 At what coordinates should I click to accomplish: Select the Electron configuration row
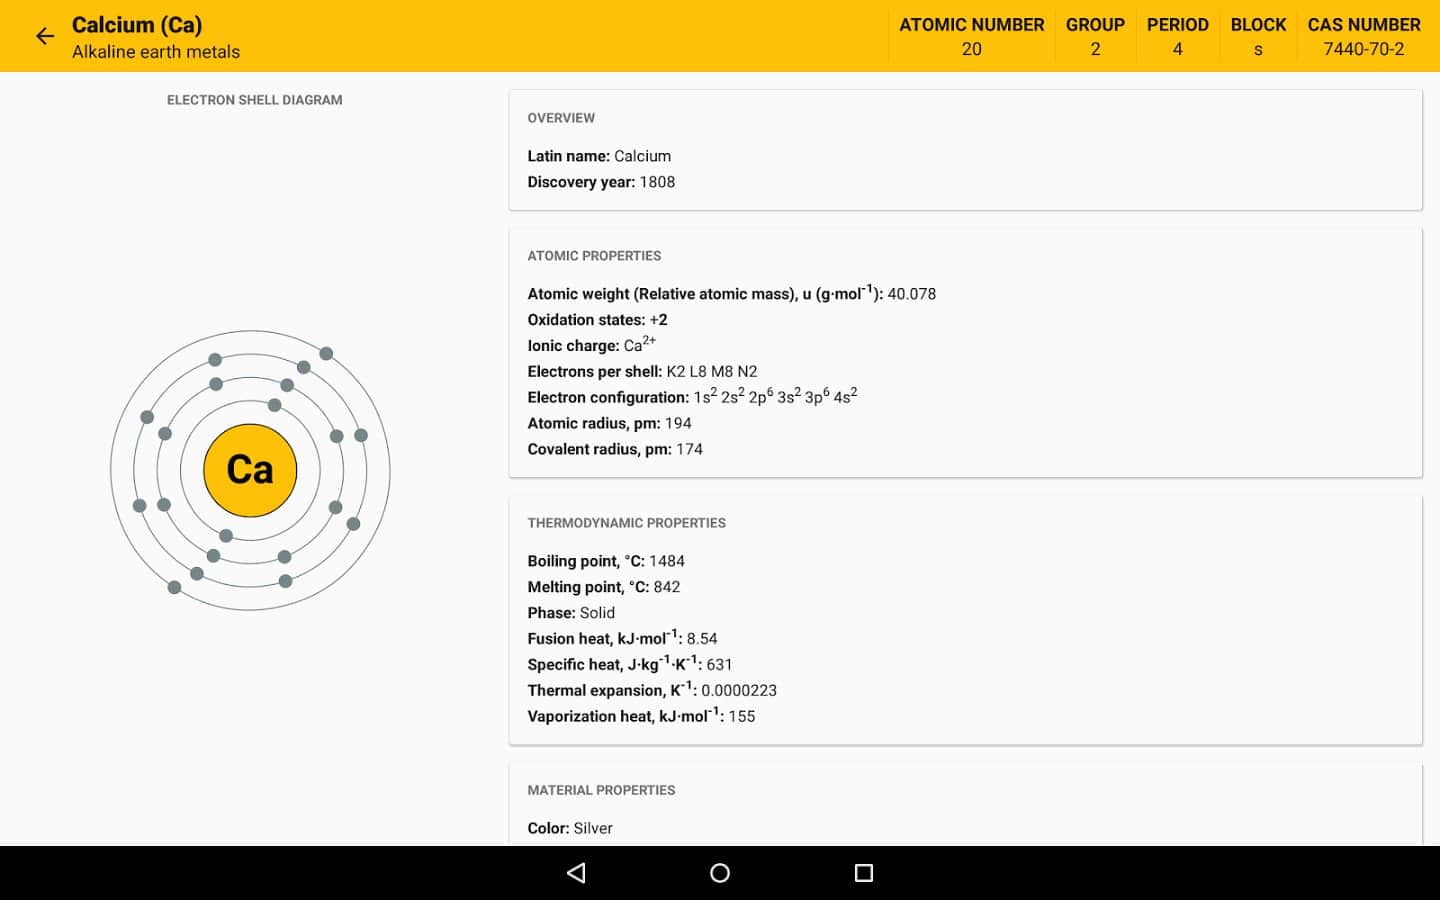click(x=692, y=397)
